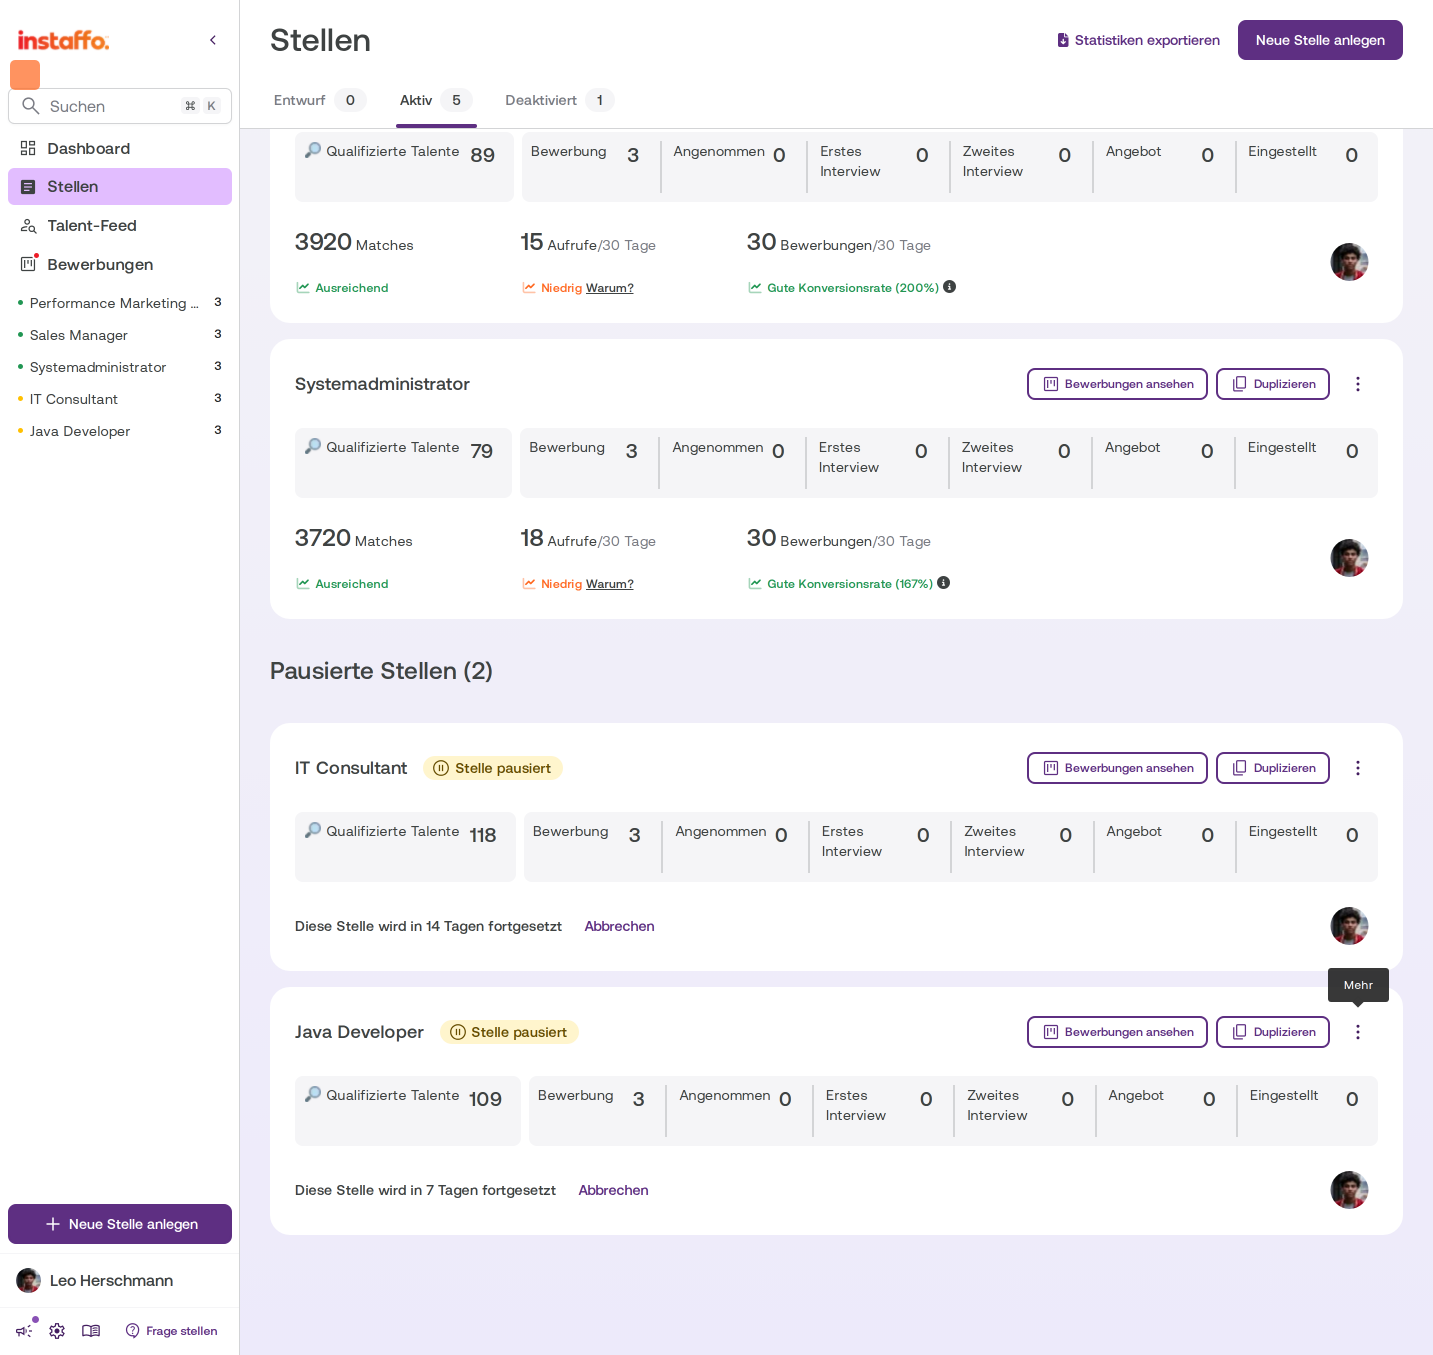This screenshot has width=1433, height=1355.
Task: Go to Dashboard in the sidebar
Action: [120, 148]
